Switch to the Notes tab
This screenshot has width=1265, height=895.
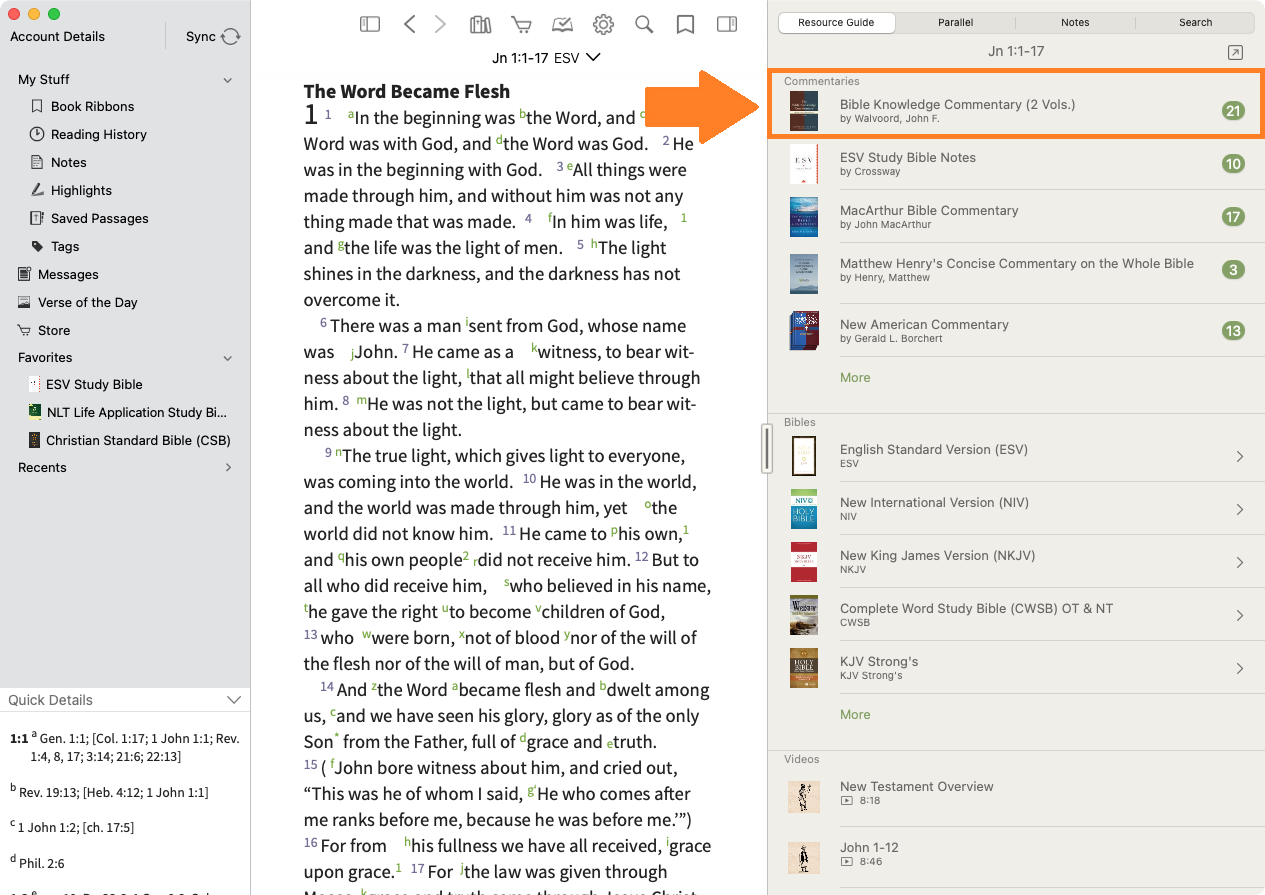[x=1075, y=22]
